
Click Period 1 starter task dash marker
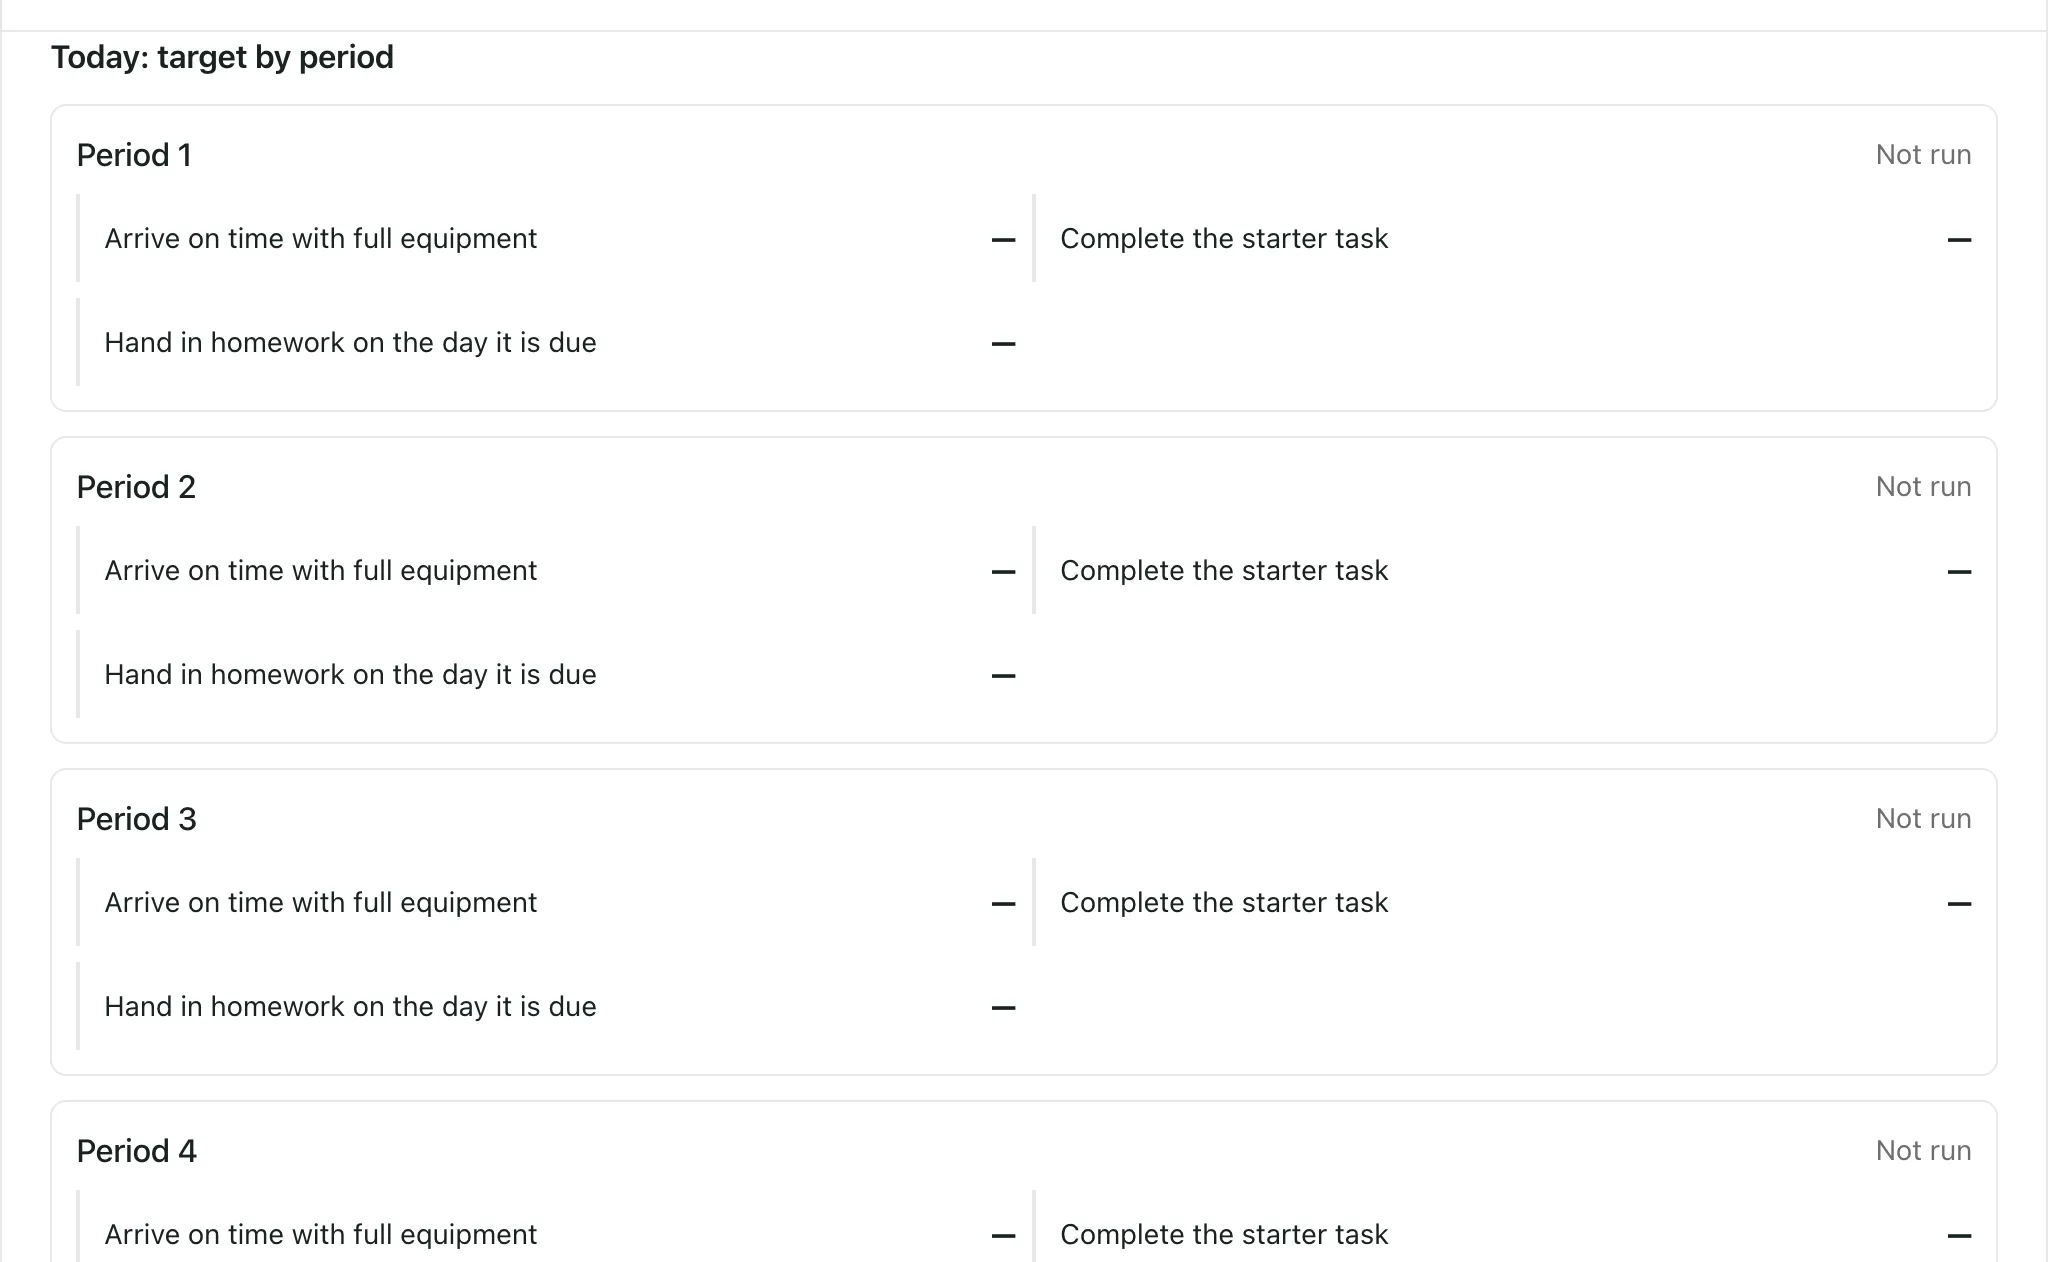tap(1959, 240)
